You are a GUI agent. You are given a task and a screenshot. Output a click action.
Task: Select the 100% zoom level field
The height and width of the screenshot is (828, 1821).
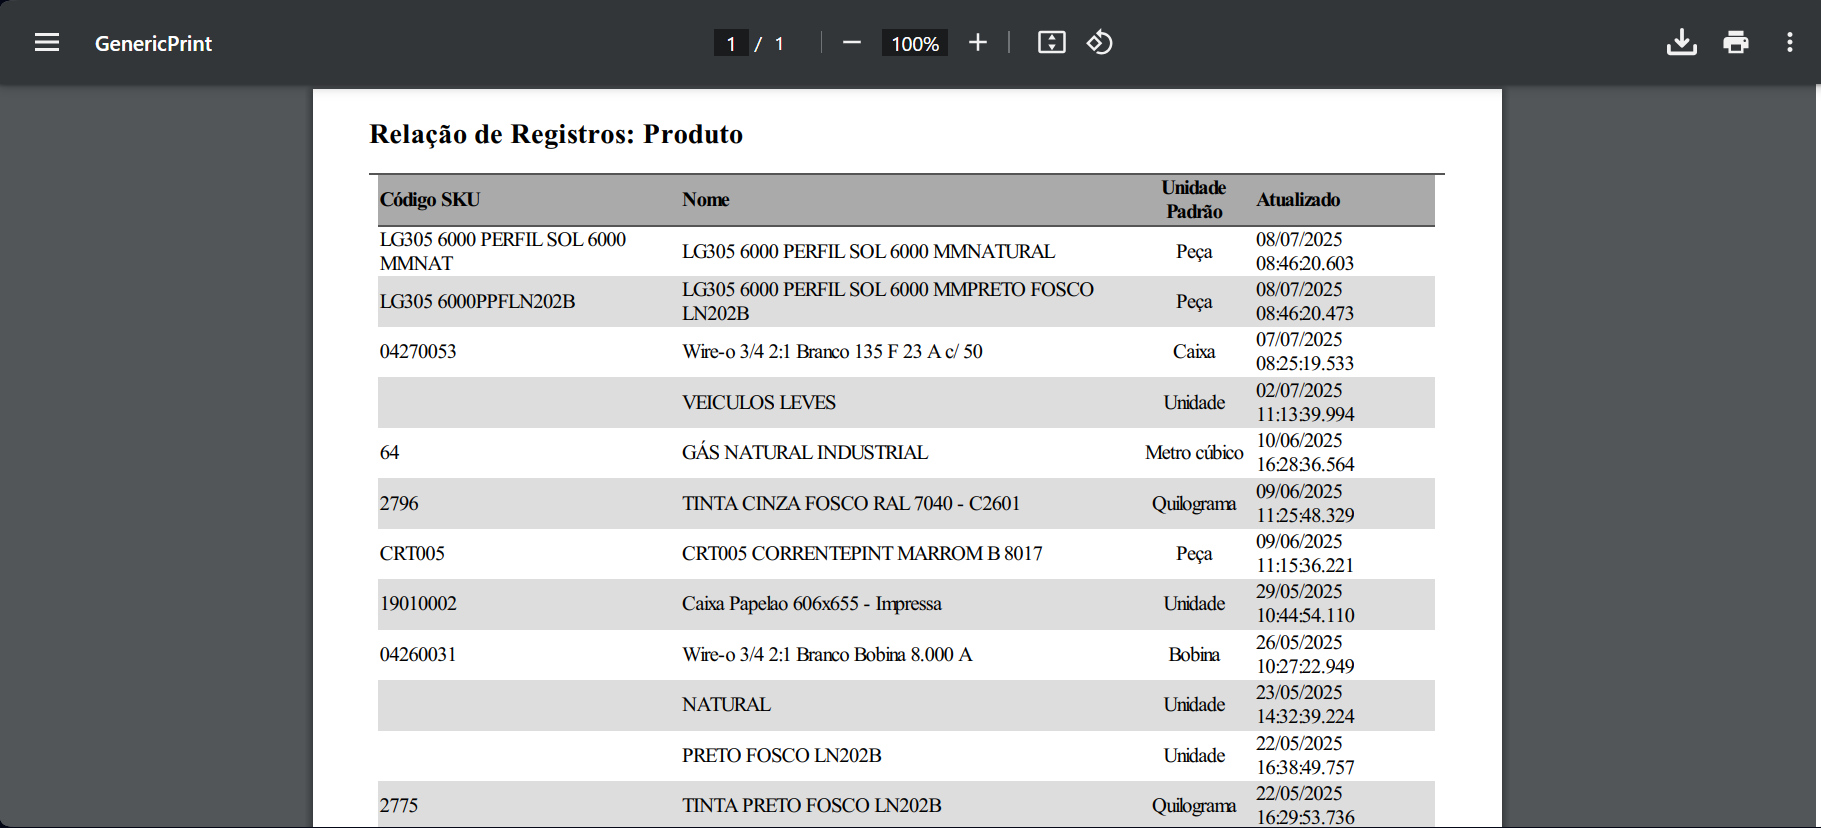pos(914,44)
